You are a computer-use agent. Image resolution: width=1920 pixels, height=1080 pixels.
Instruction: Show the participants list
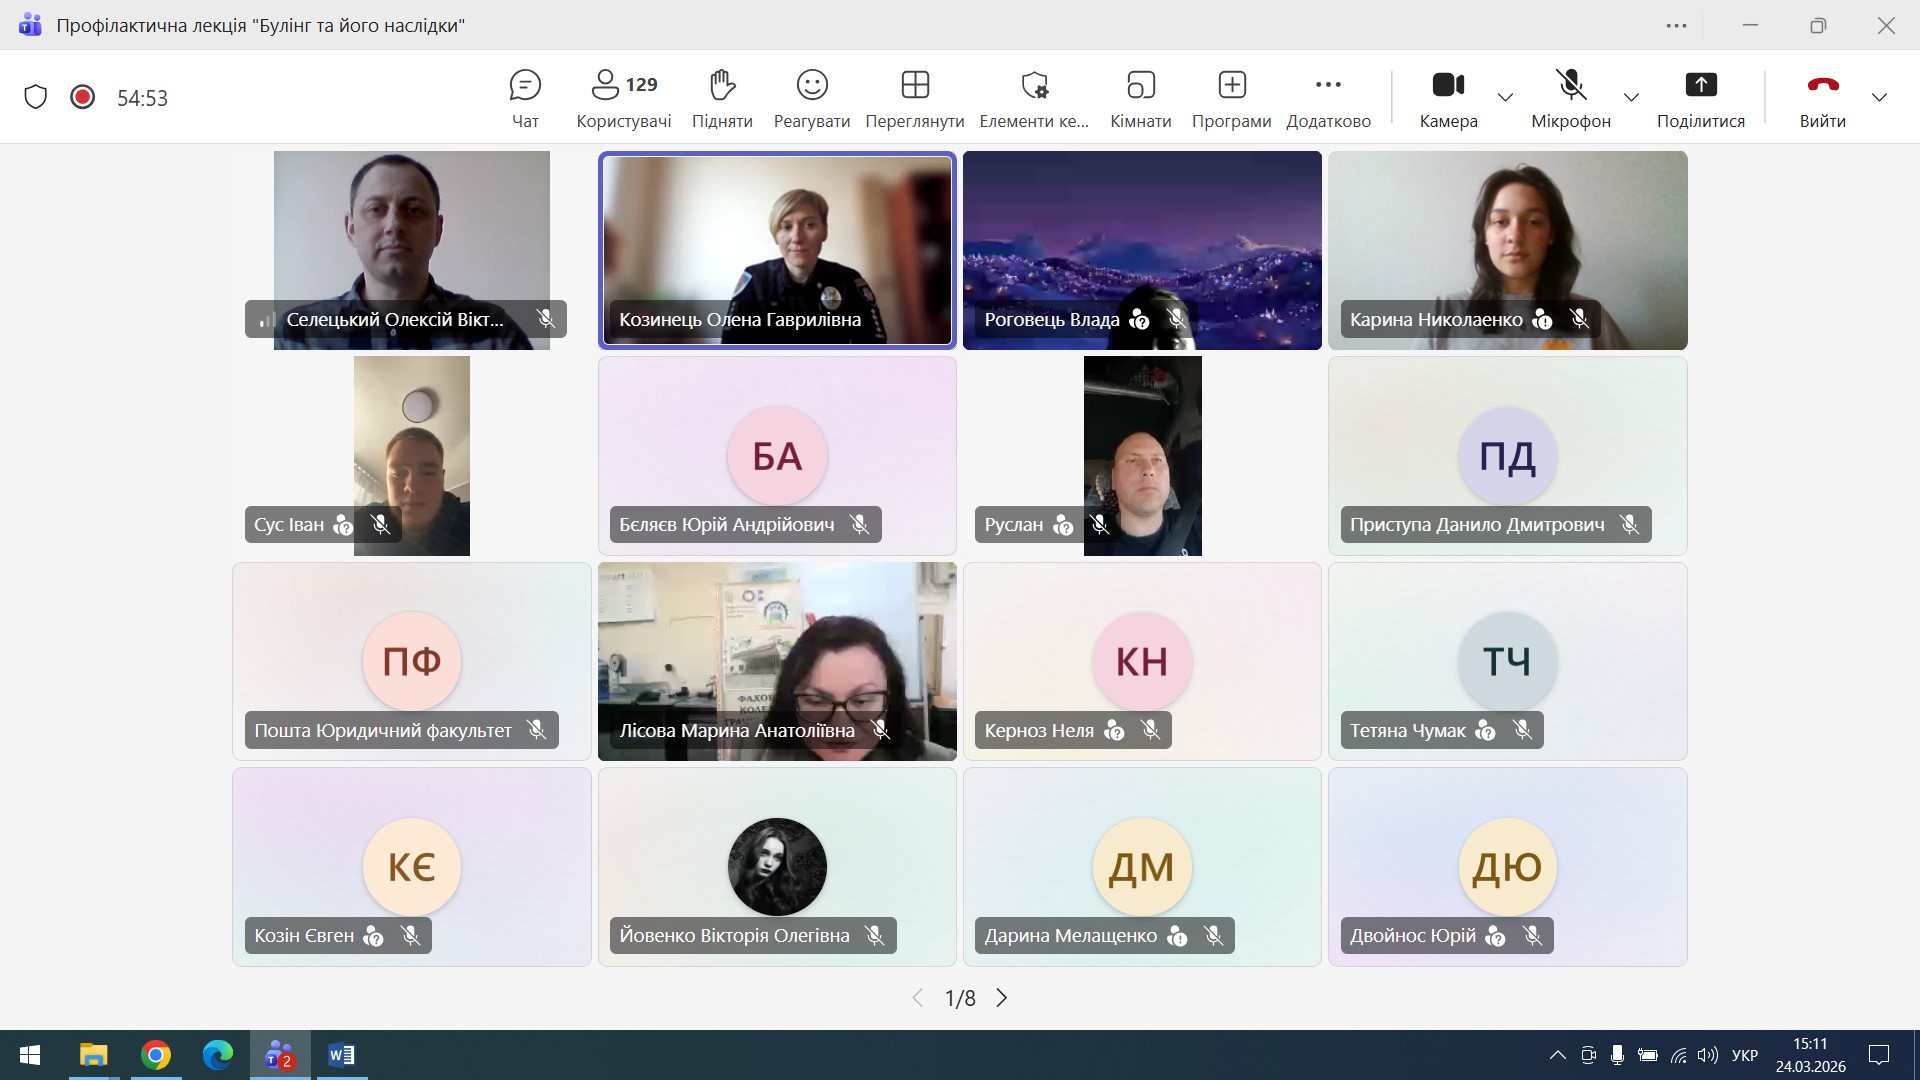(x=623, y=98)
